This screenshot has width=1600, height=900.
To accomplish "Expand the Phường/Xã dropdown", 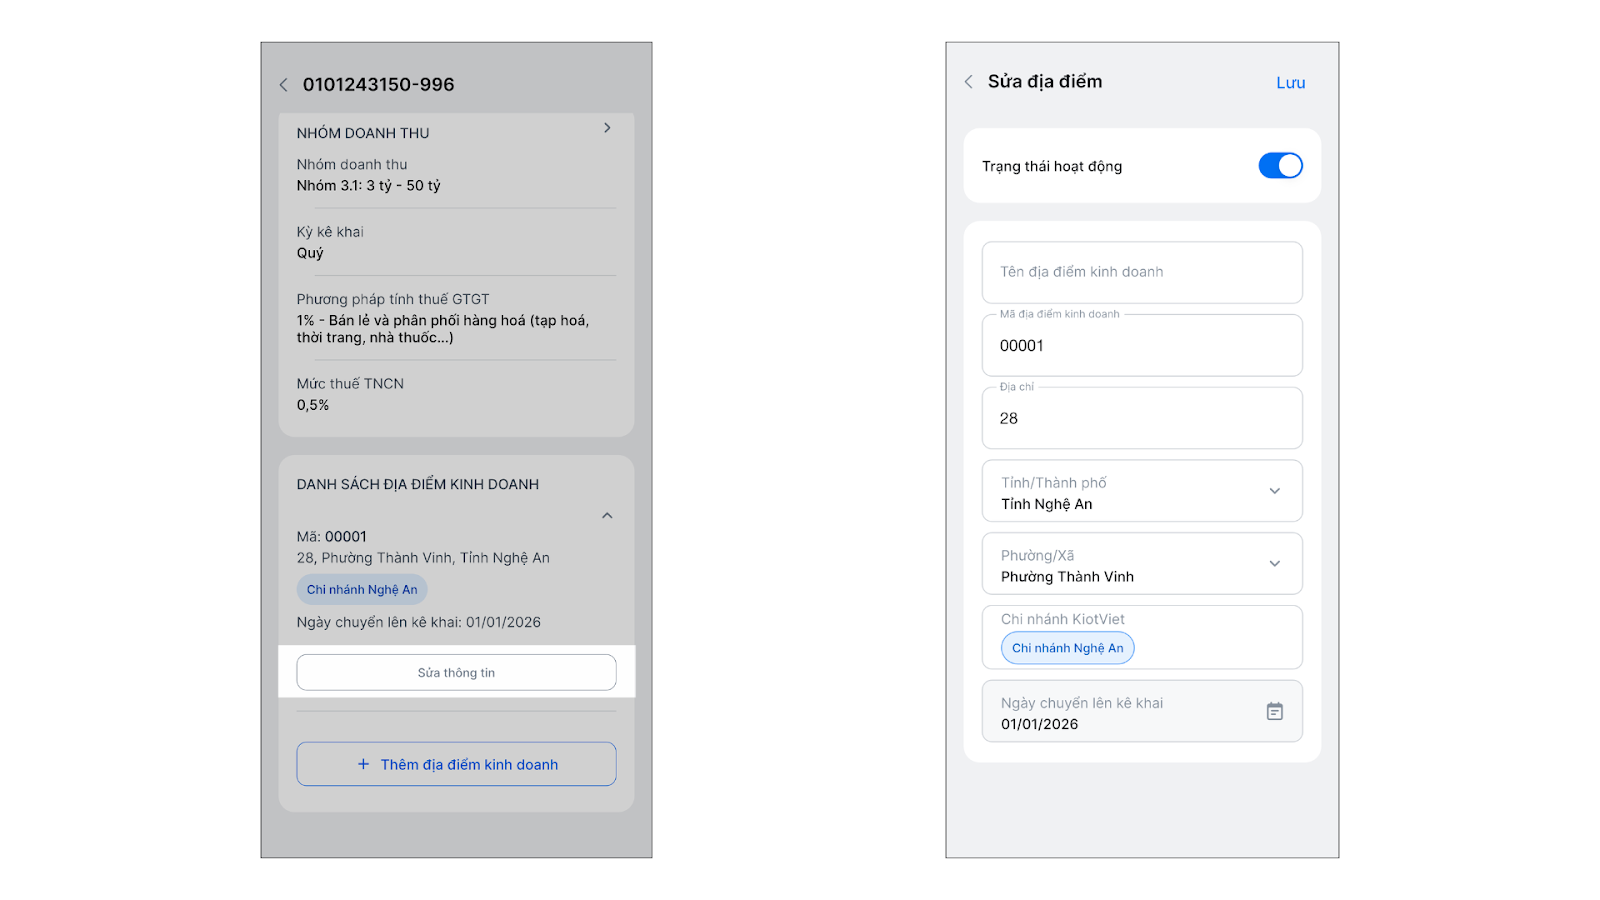I will pos(1274,564).
